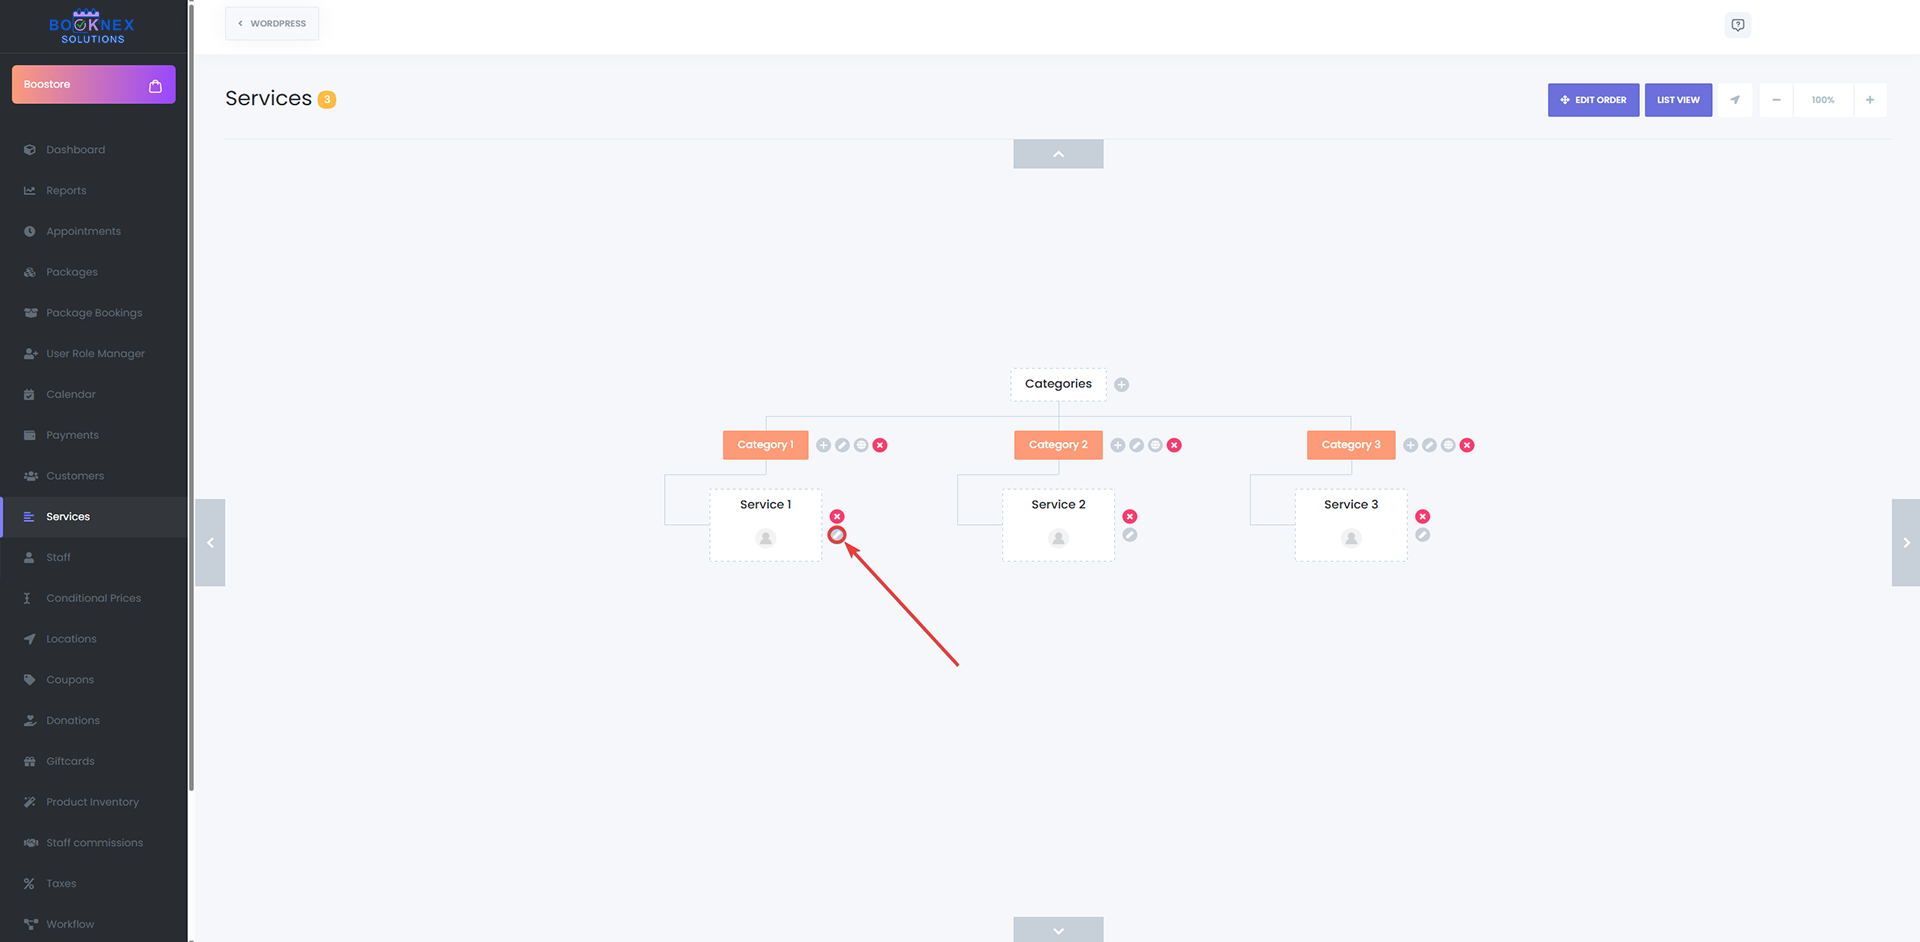
Task: Delete Category 3 with its red X icon
Action: (x=1467, y=445)
